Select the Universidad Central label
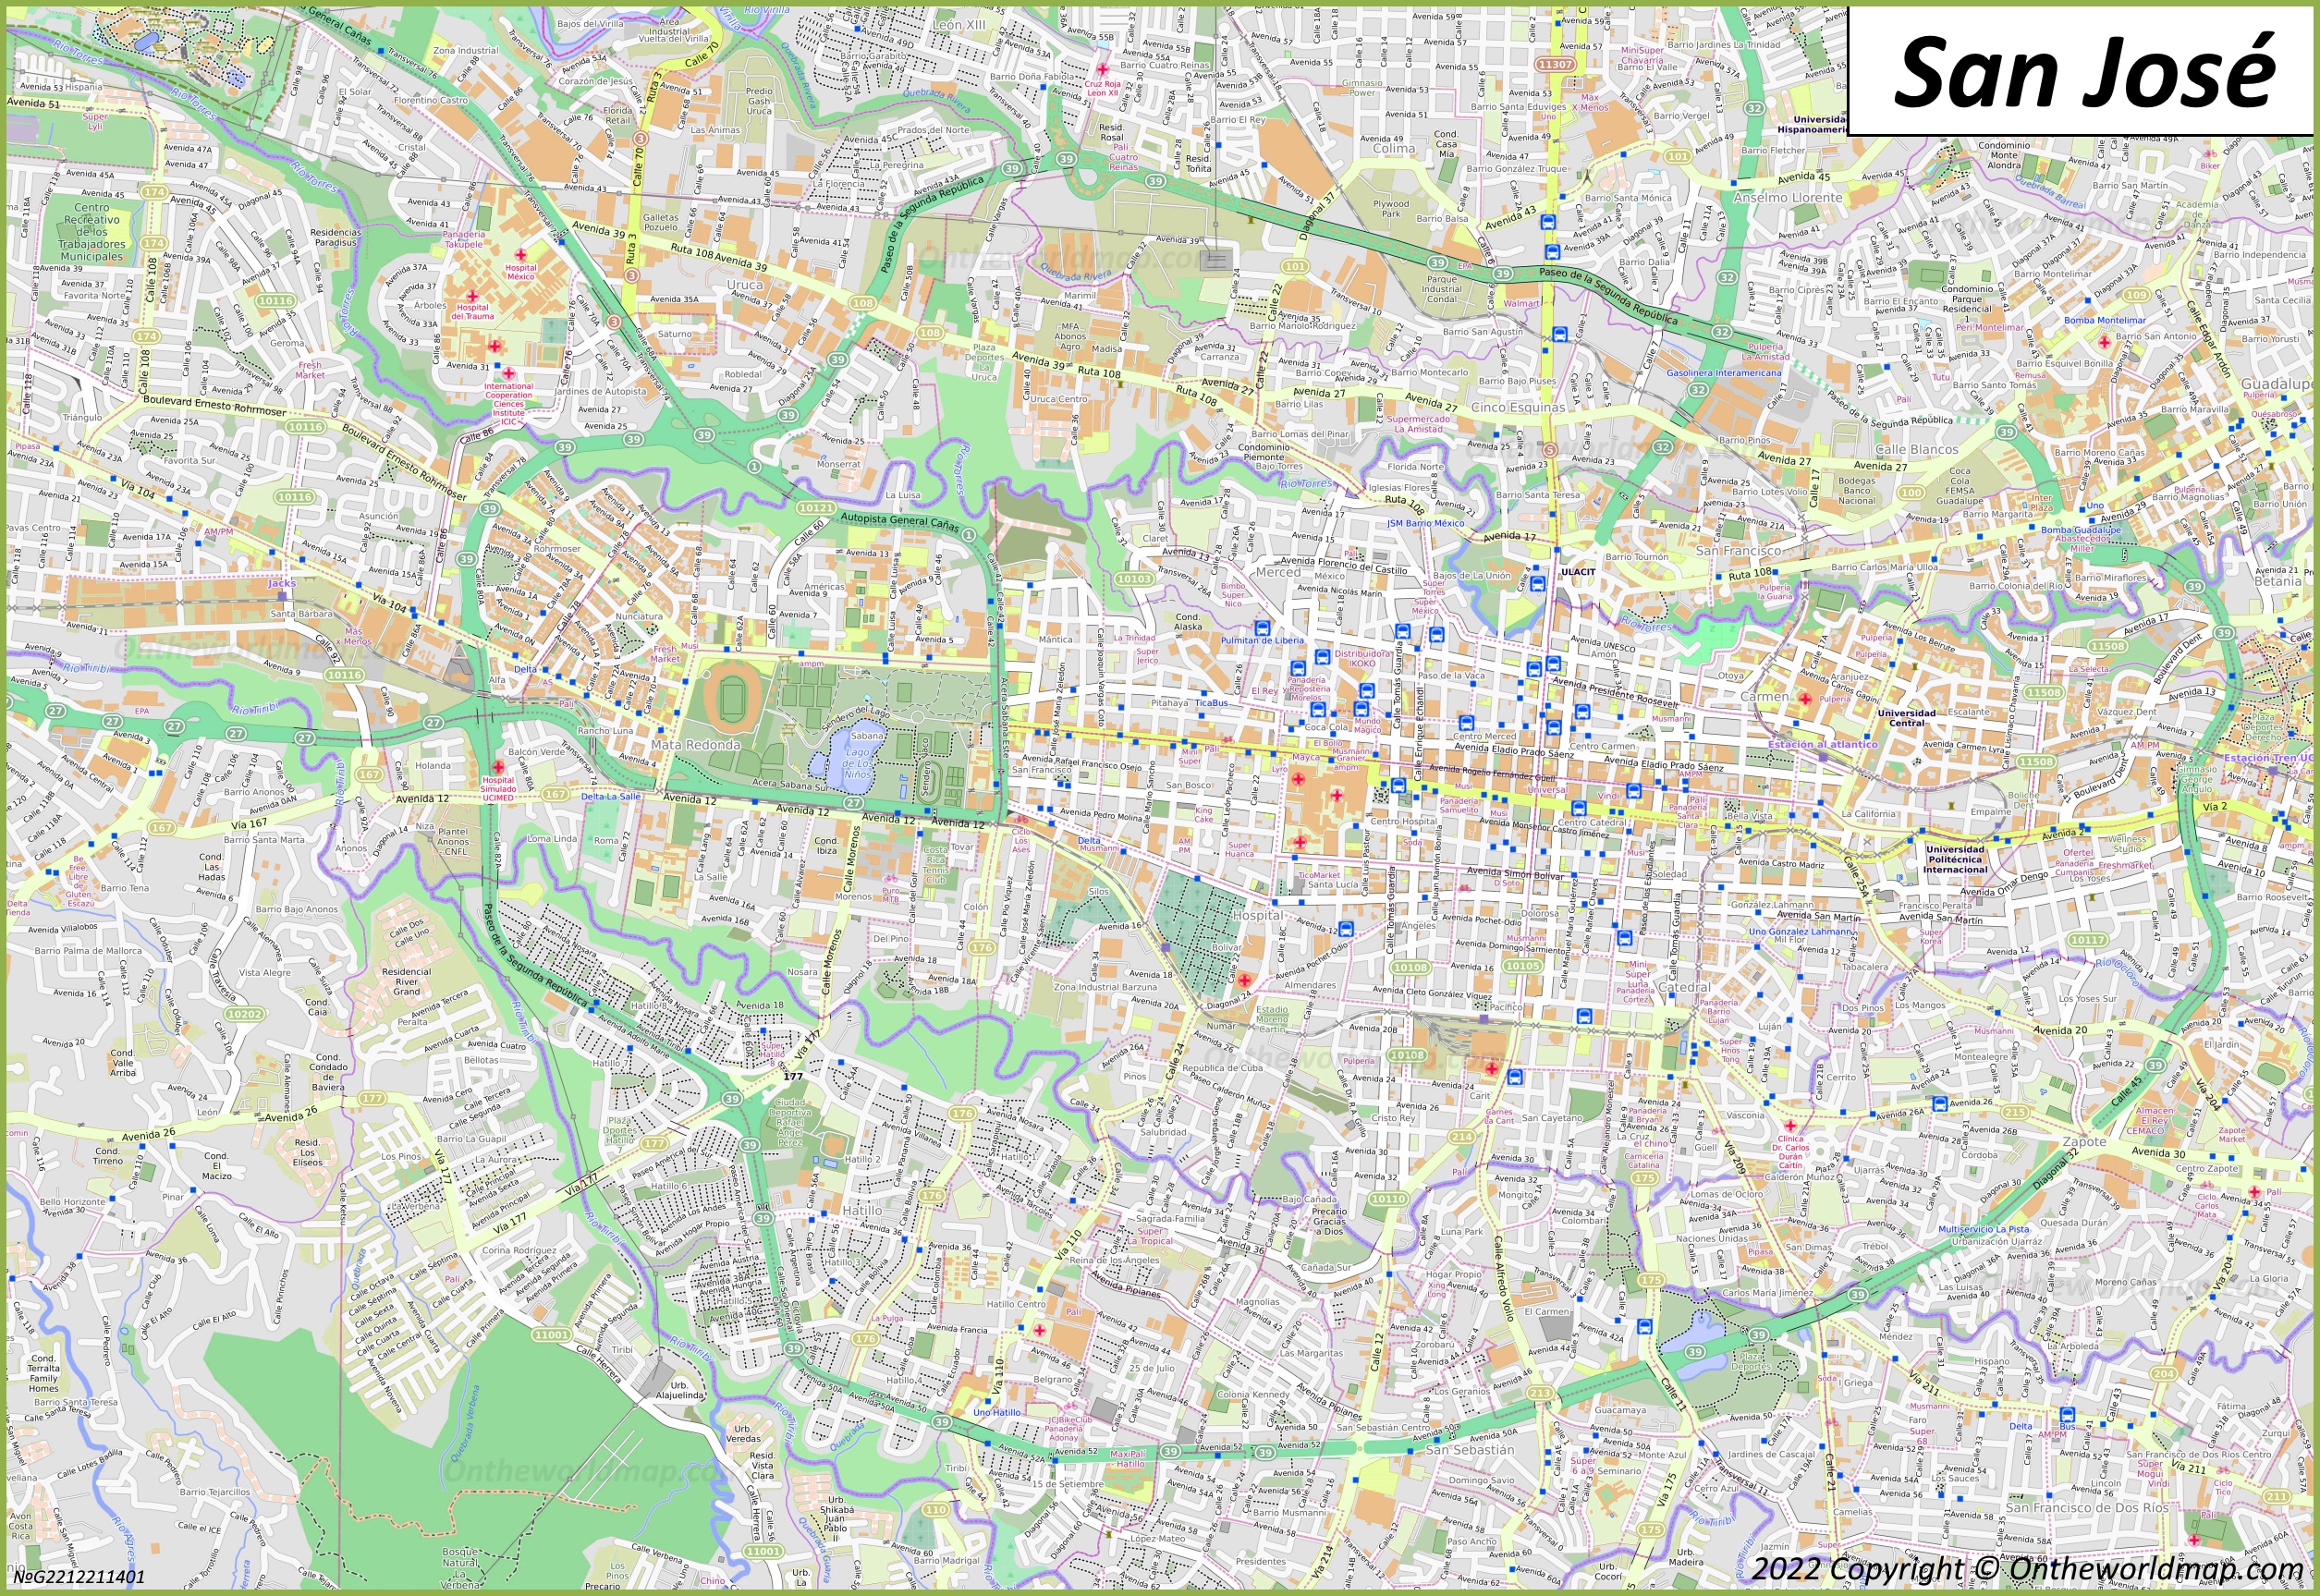Viewport: 2320px width, 1596px height. pos(1907,718)
